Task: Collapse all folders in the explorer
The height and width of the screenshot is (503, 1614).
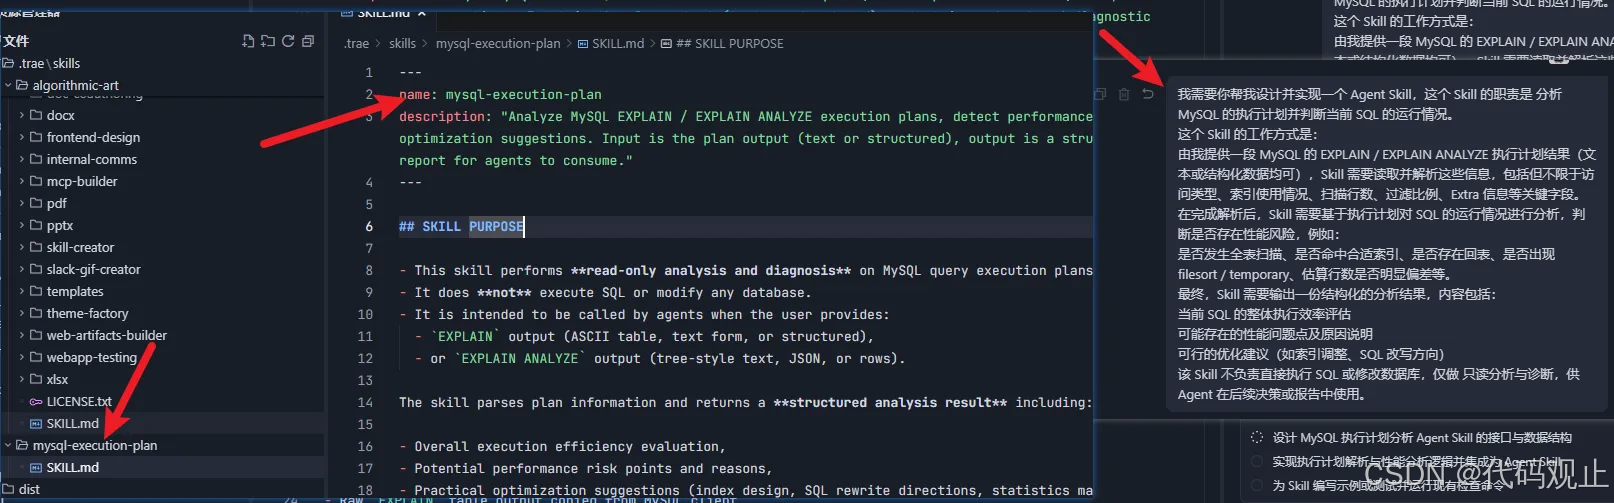Action: click(308, 41)
